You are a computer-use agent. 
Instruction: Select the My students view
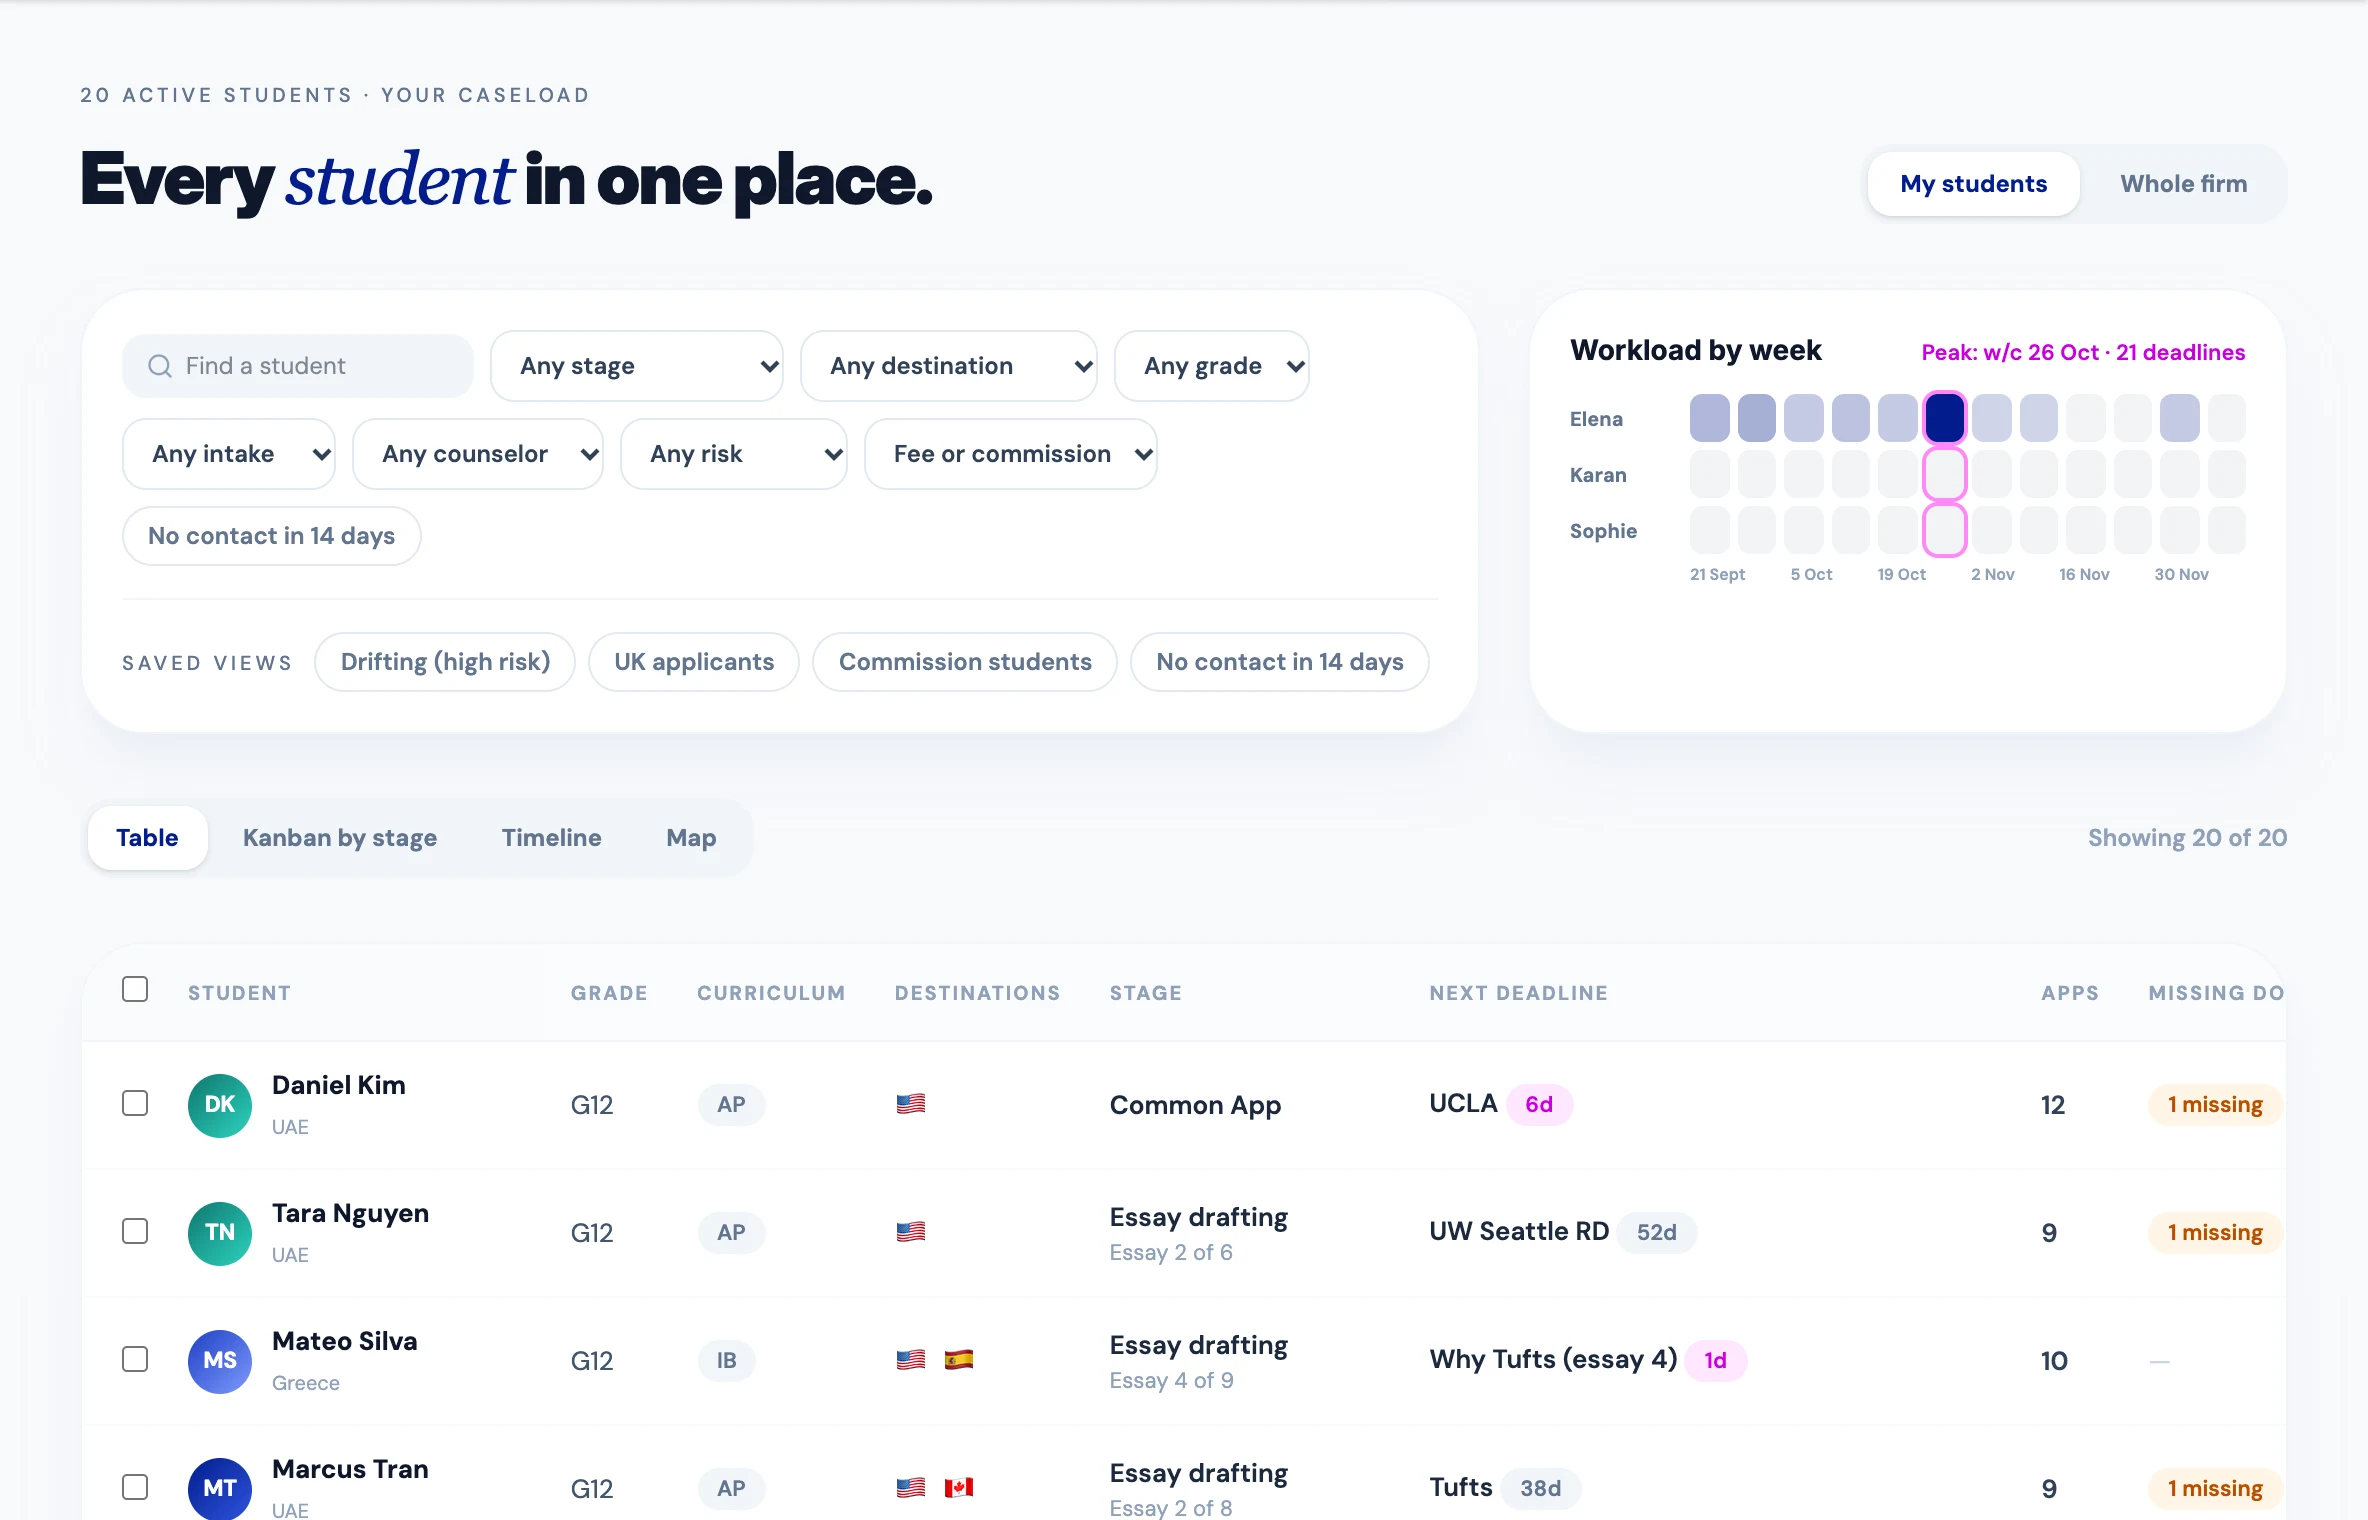(x=1974, y=184)
